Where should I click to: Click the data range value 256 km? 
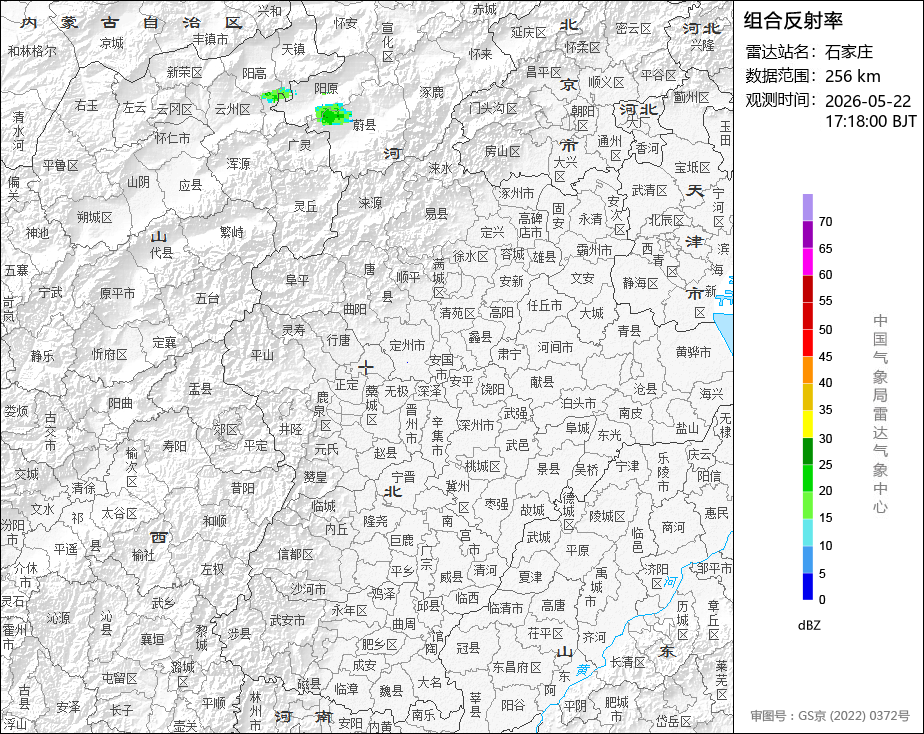coord(853,76)
